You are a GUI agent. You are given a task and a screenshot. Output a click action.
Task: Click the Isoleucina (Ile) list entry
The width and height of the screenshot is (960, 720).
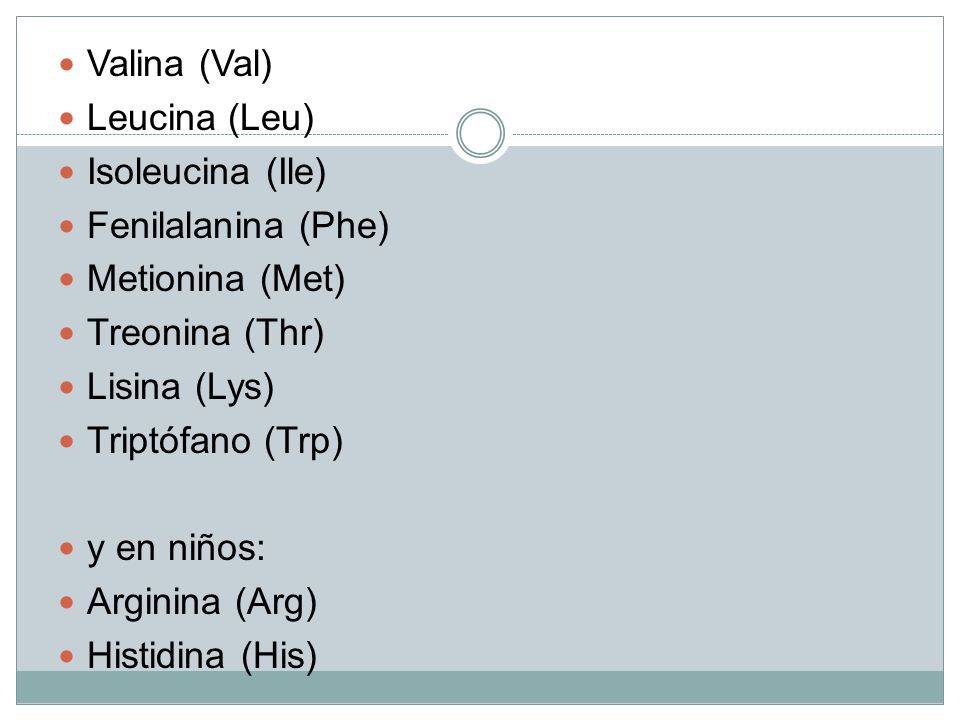pos(206,171)
